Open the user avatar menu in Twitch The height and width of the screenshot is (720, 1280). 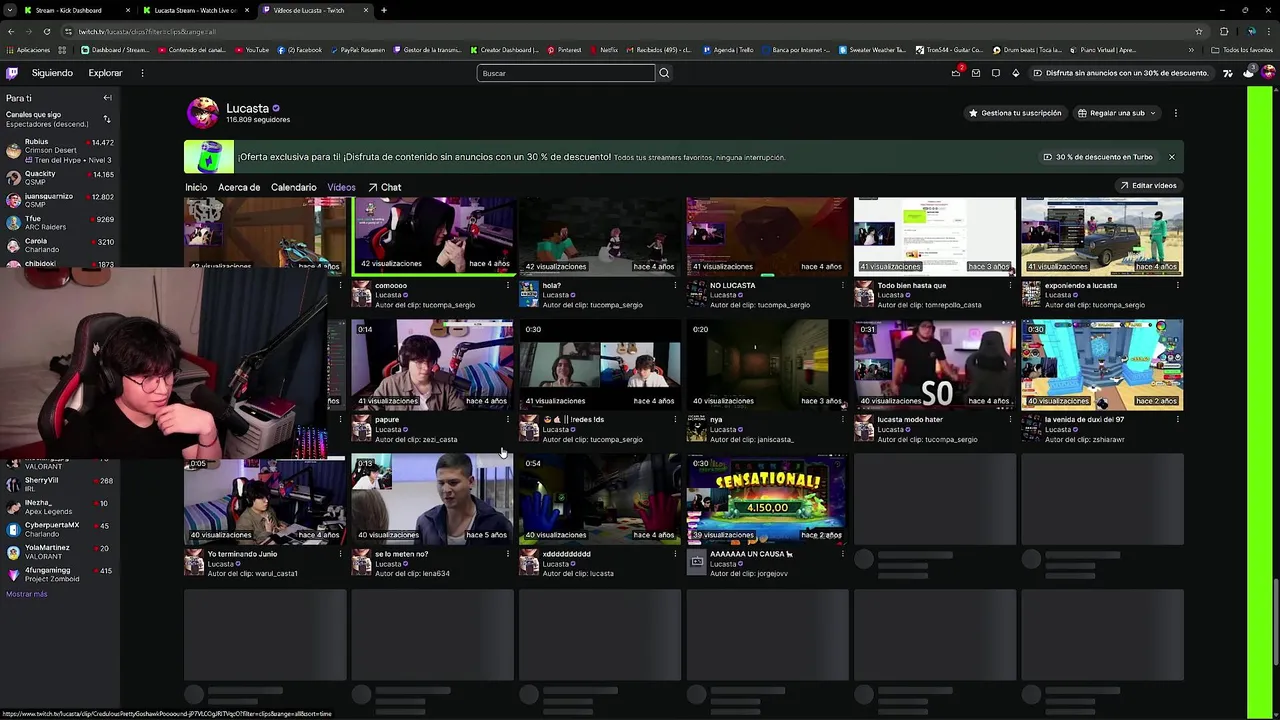[1268, 73]
